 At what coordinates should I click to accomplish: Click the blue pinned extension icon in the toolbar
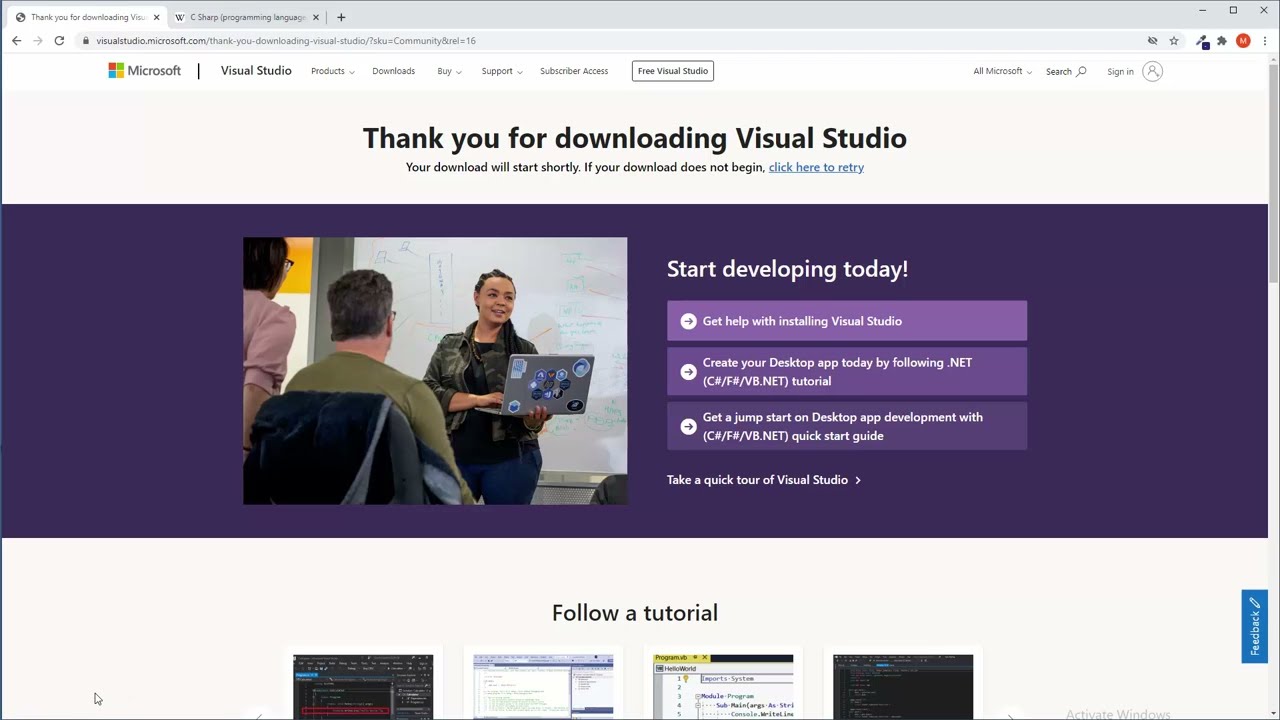[x=1202, y=41]
